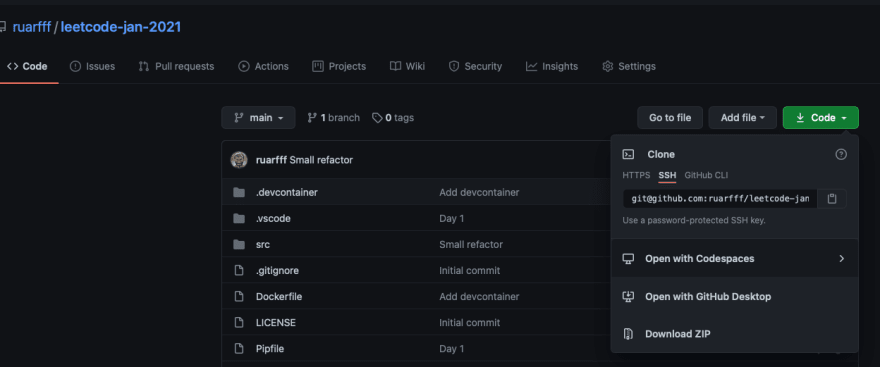Switch clone method to HTTPS

636,175
